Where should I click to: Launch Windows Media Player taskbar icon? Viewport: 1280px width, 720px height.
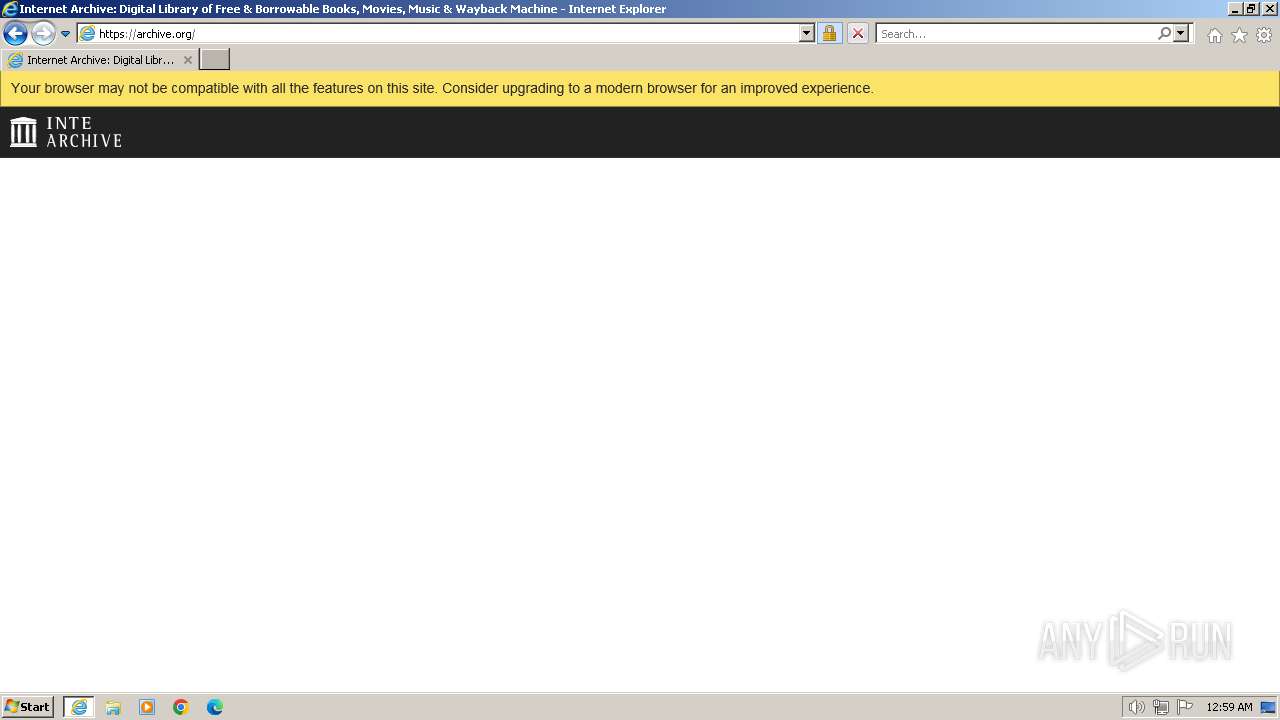click(147, 707)
